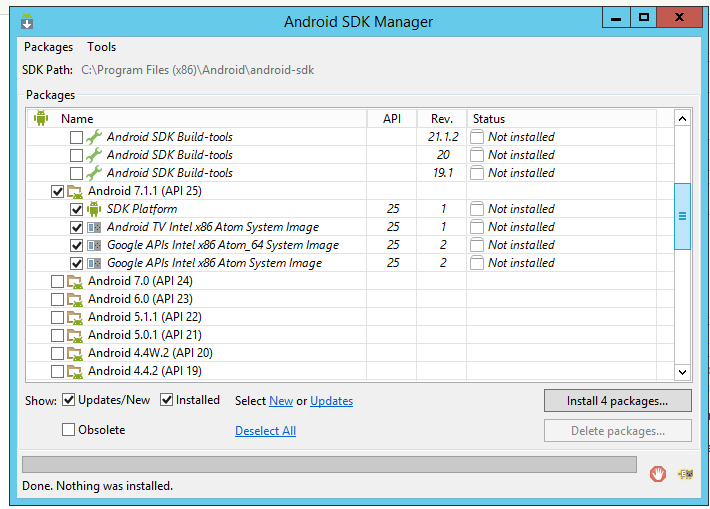Click the package list scrollbar thumb
Image resolution: width=710 pixels, height=509 pixels.
[682, 216]
